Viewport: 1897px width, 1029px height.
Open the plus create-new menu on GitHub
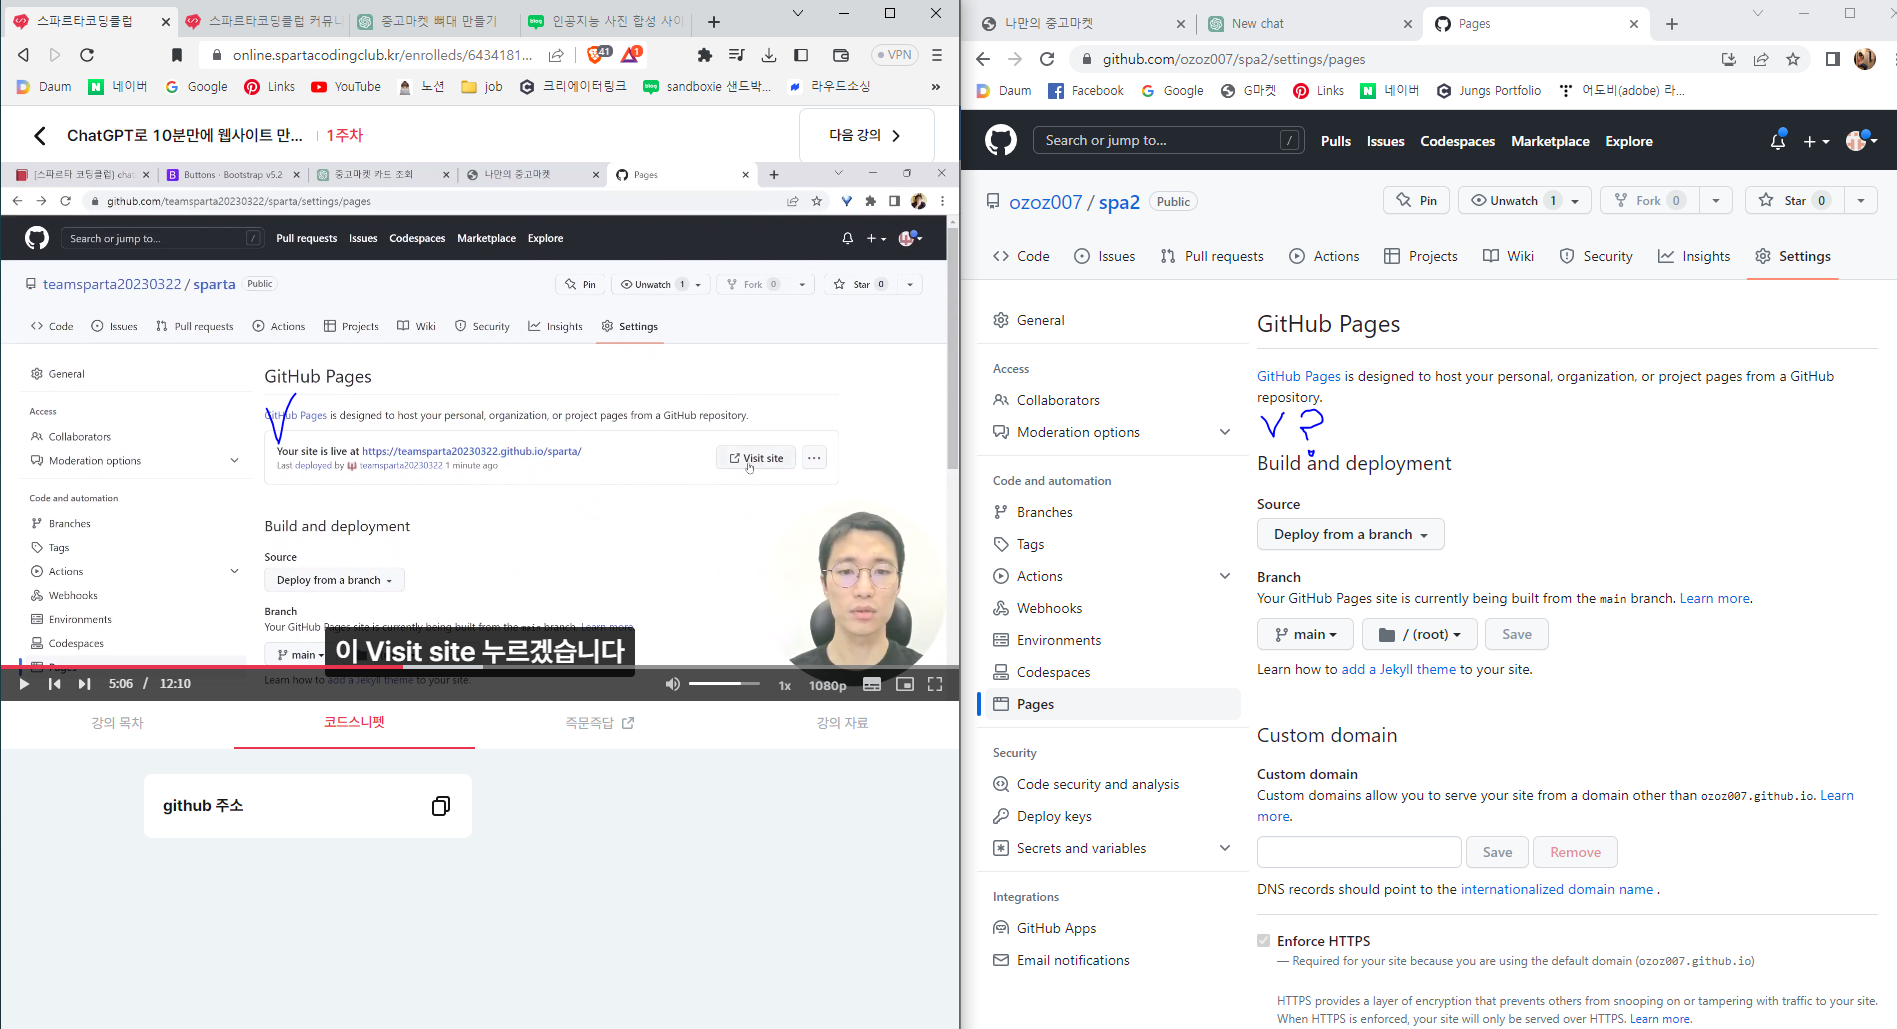point(1816,141)
